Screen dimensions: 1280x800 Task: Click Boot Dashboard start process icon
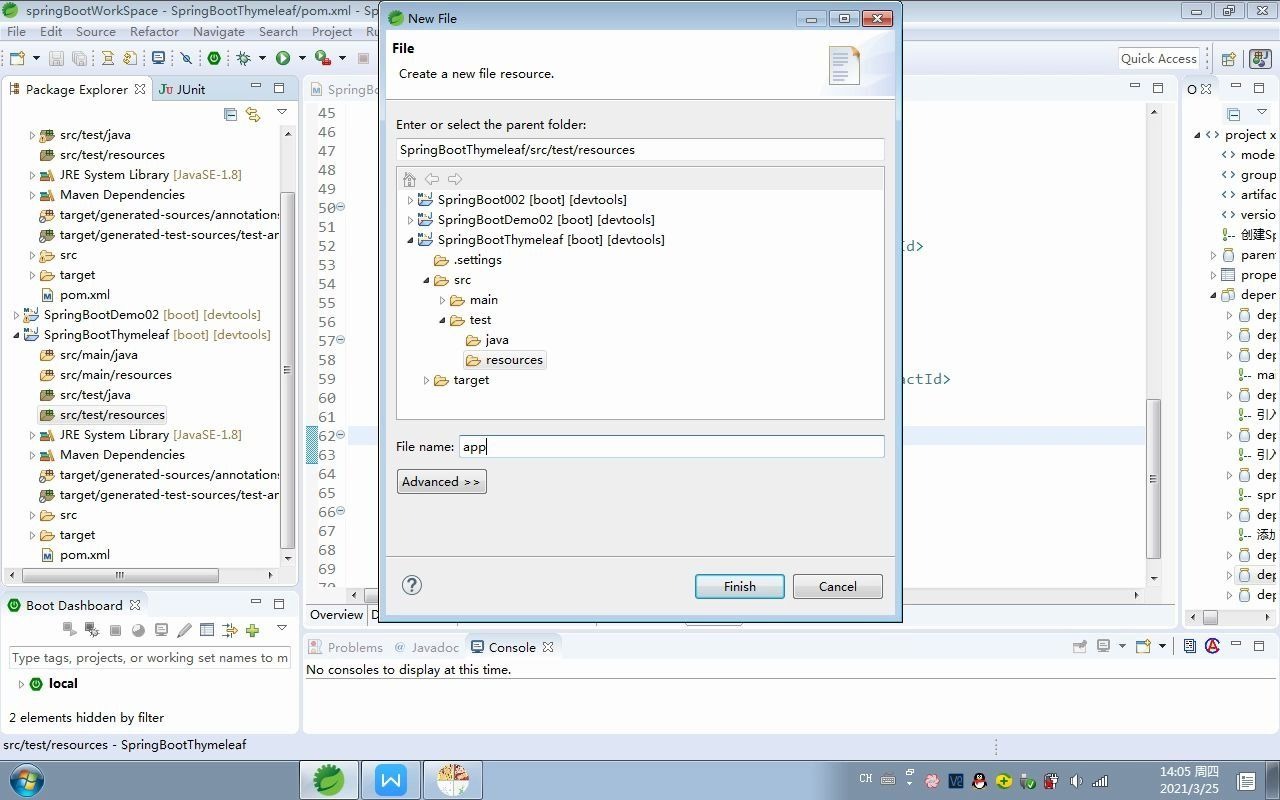coord(70,630)
